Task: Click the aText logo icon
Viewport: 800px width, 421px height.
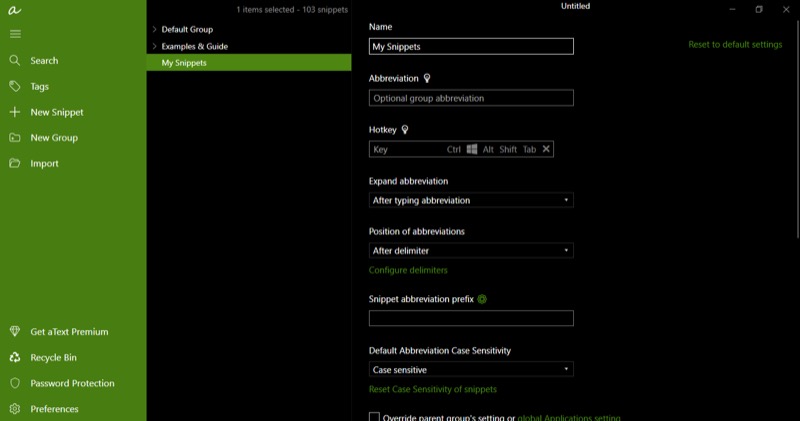Action: pyautogui.click(x=14, y=10)
